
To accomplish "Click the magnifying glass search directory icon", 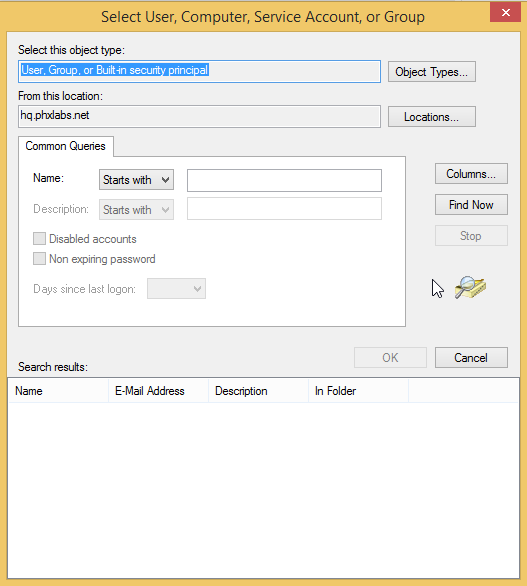I will click(470, 287).
